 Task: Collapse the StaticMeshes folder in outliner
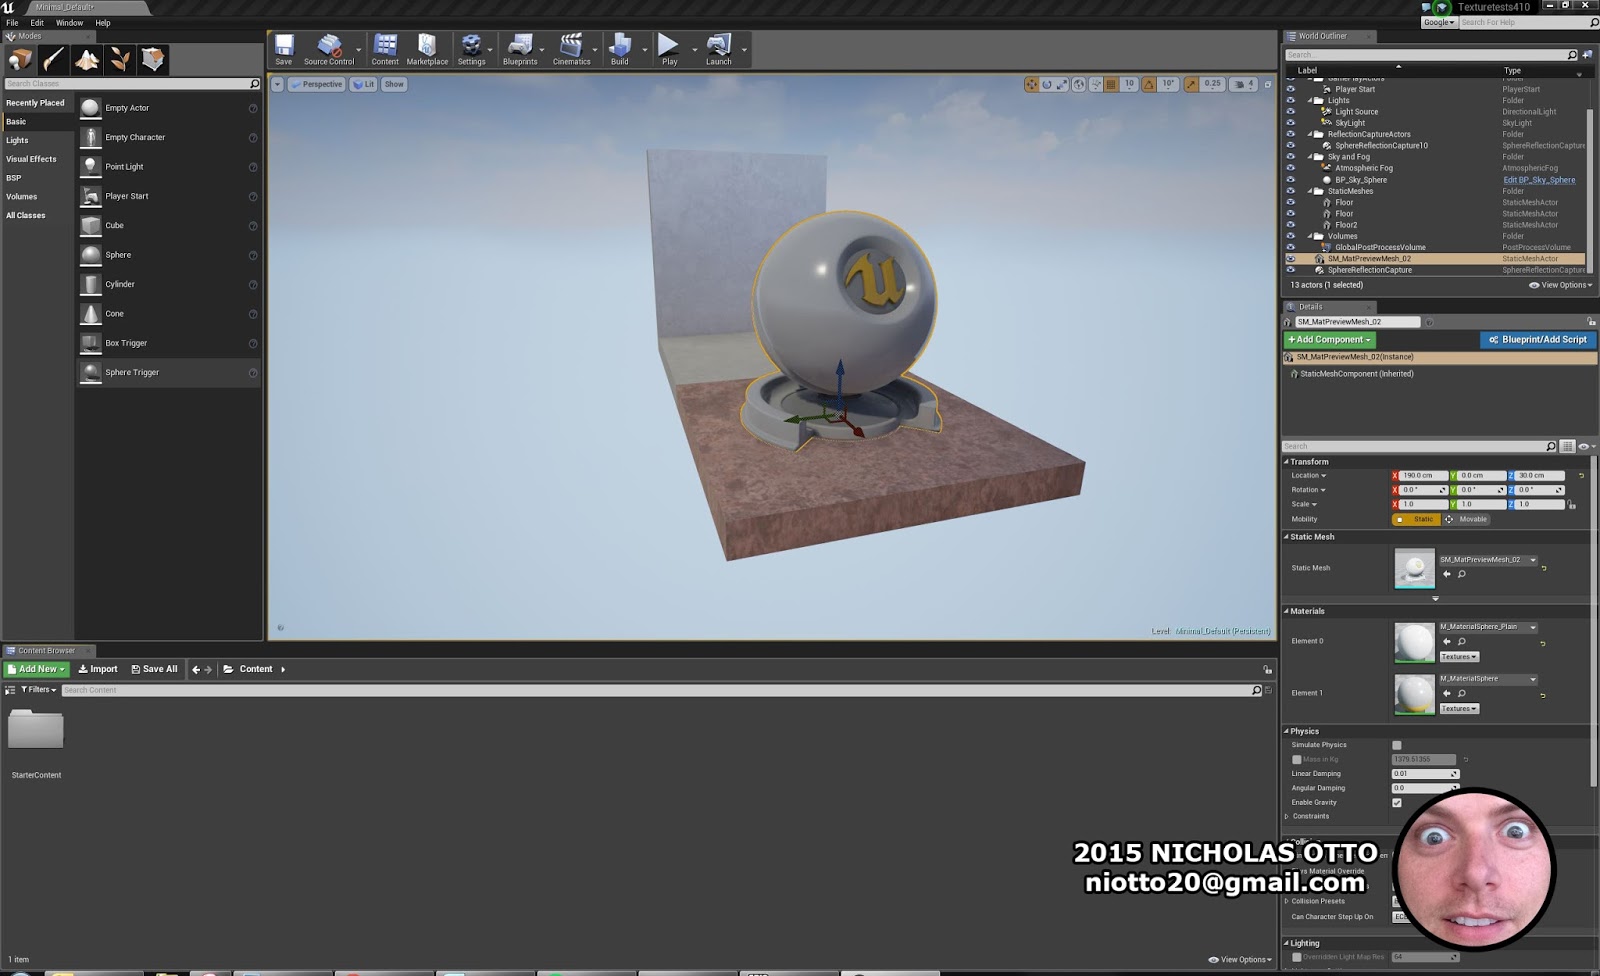point(1309,191)
